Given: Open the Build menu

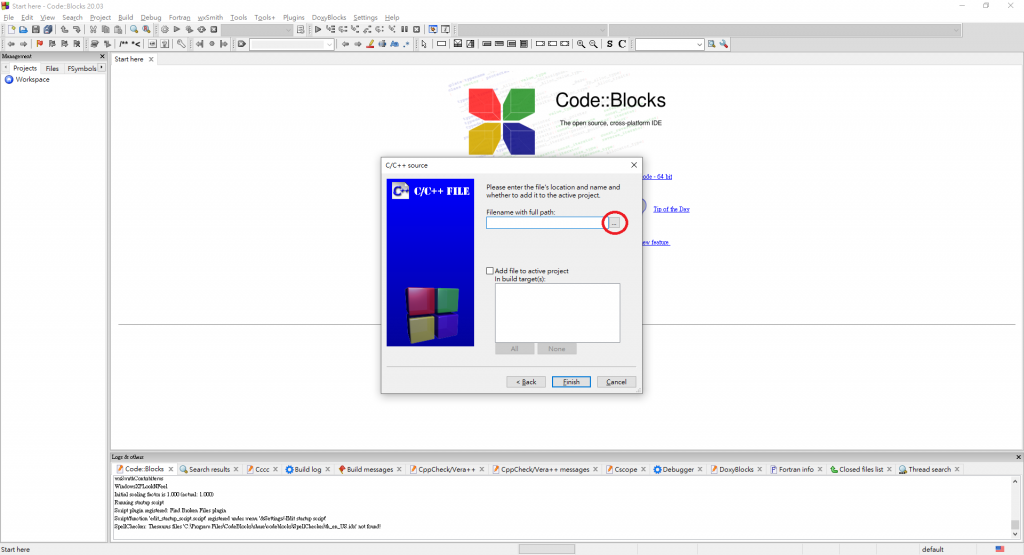Looking at the screenshot, I should coord(125,18).
